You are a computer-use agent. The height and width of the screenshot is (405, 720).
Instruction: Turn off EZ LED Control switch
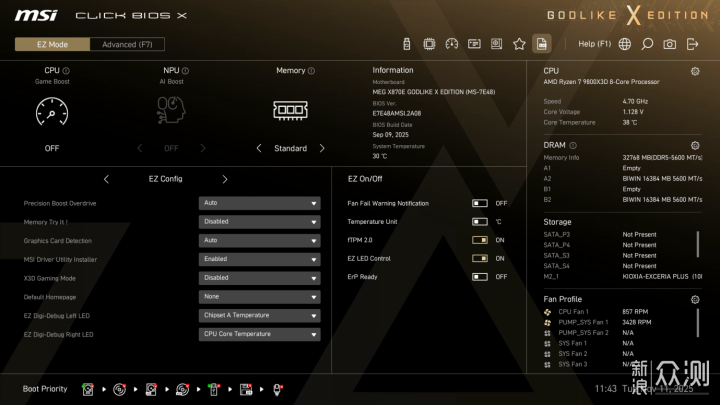tap(480, 259)
